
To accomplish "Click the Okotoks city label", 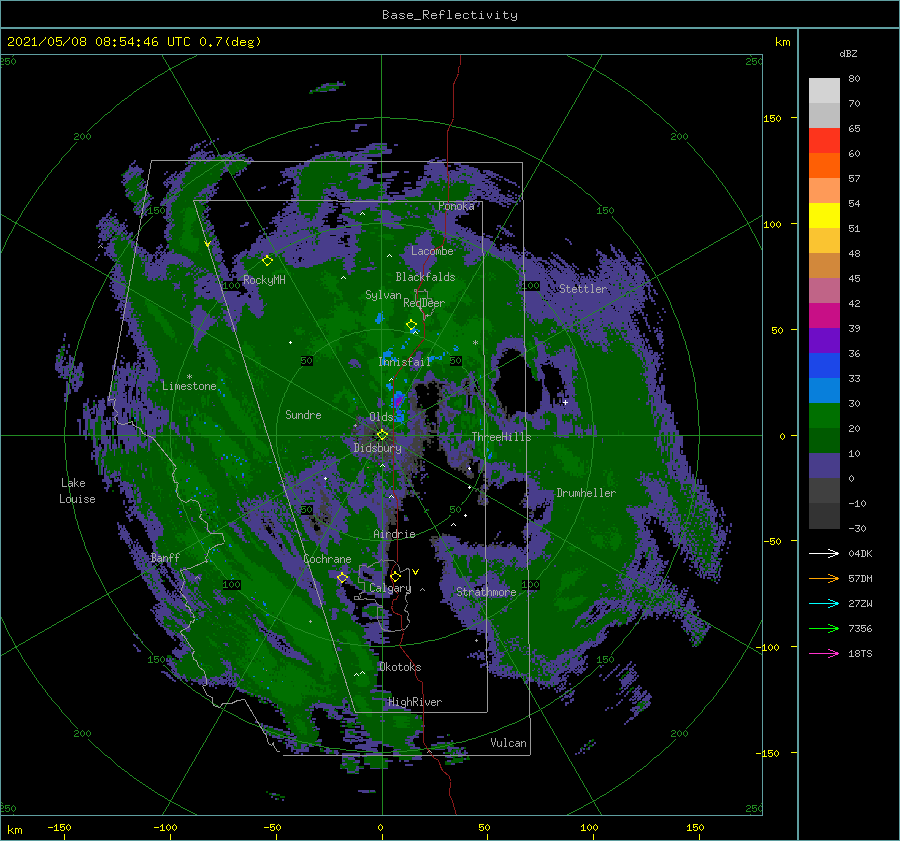I will tap(399, 667).
